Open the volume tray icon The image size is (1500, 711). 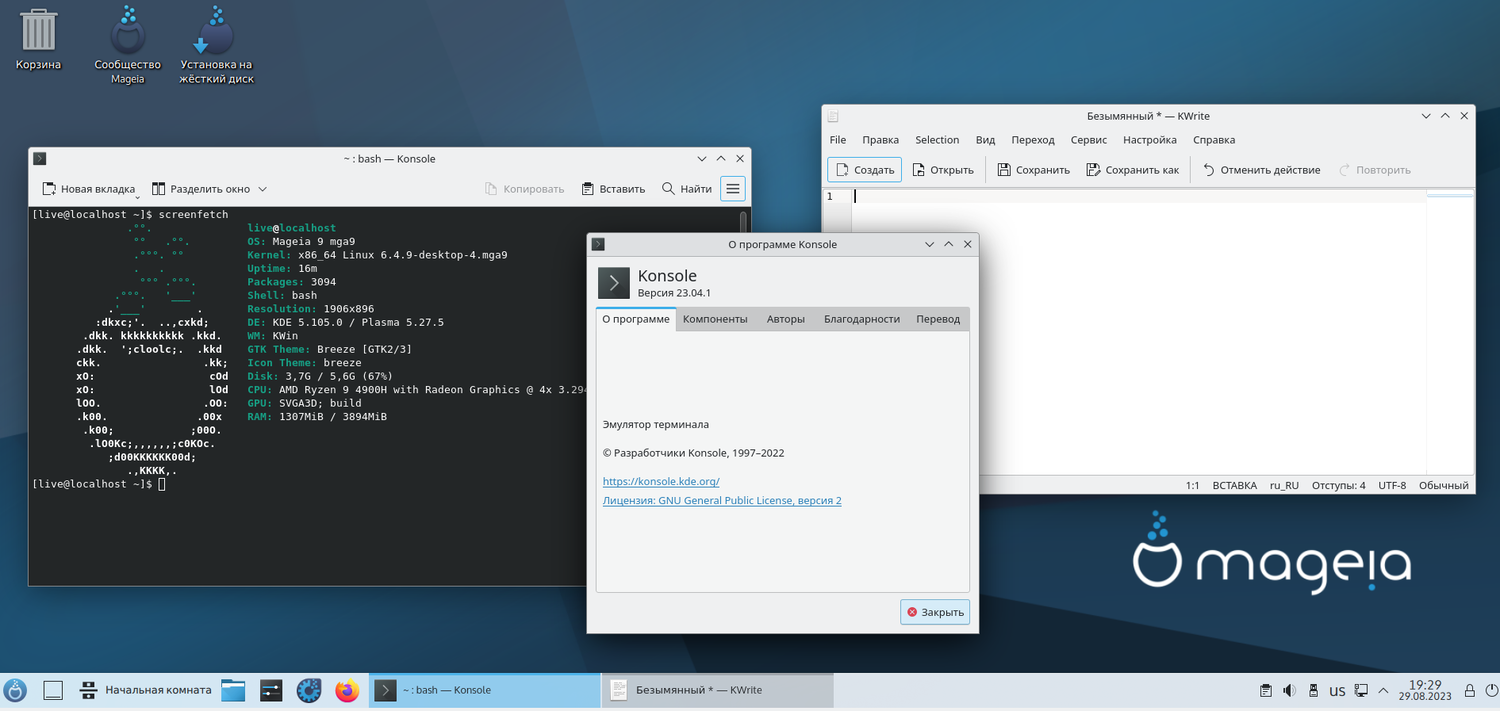click(1289, 690)
